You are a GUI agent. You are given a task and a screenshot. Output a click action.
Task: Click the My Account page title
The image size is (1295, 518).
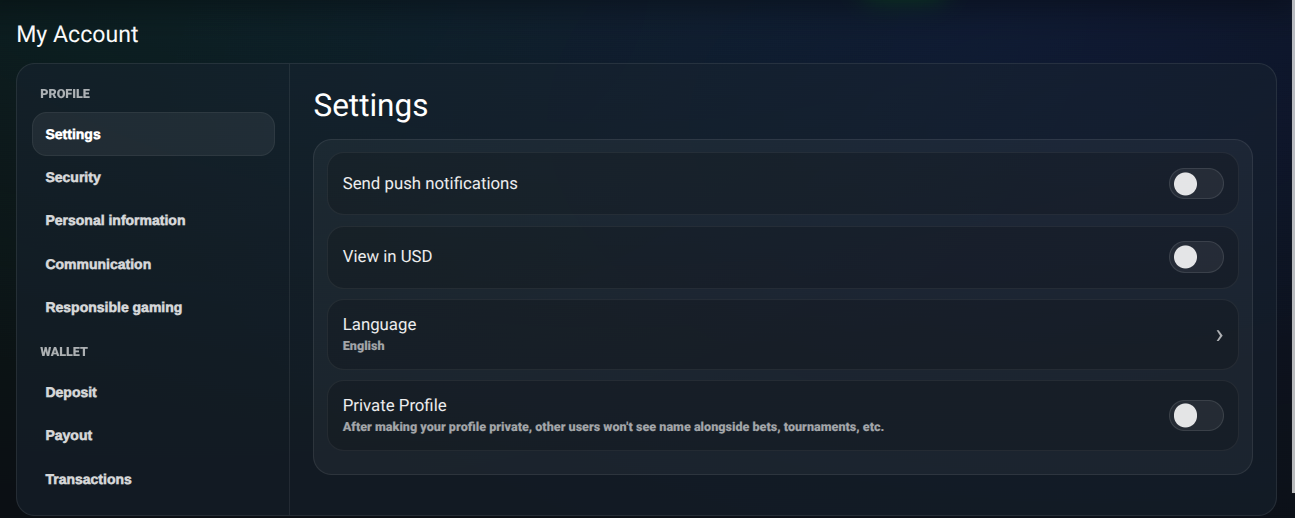(x=78, y=34)
